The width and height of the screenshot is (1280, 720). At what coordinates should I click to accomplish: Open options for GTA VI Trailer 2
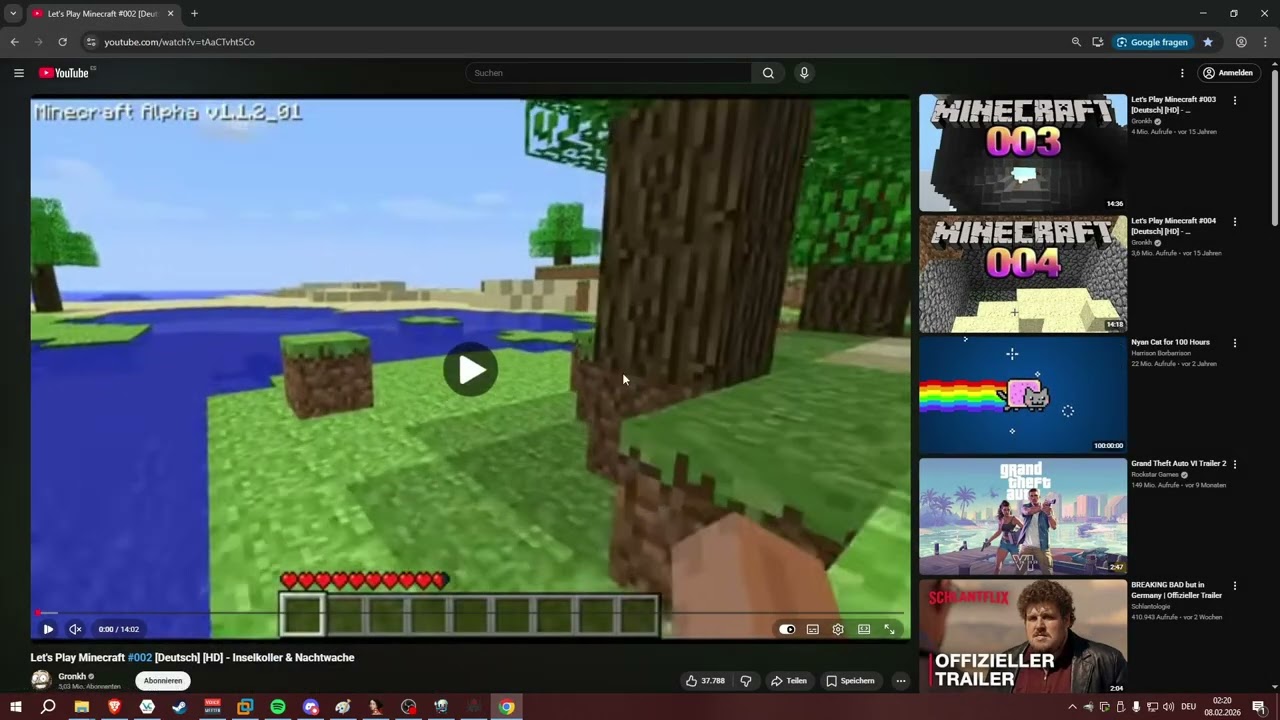[1235, 464]
